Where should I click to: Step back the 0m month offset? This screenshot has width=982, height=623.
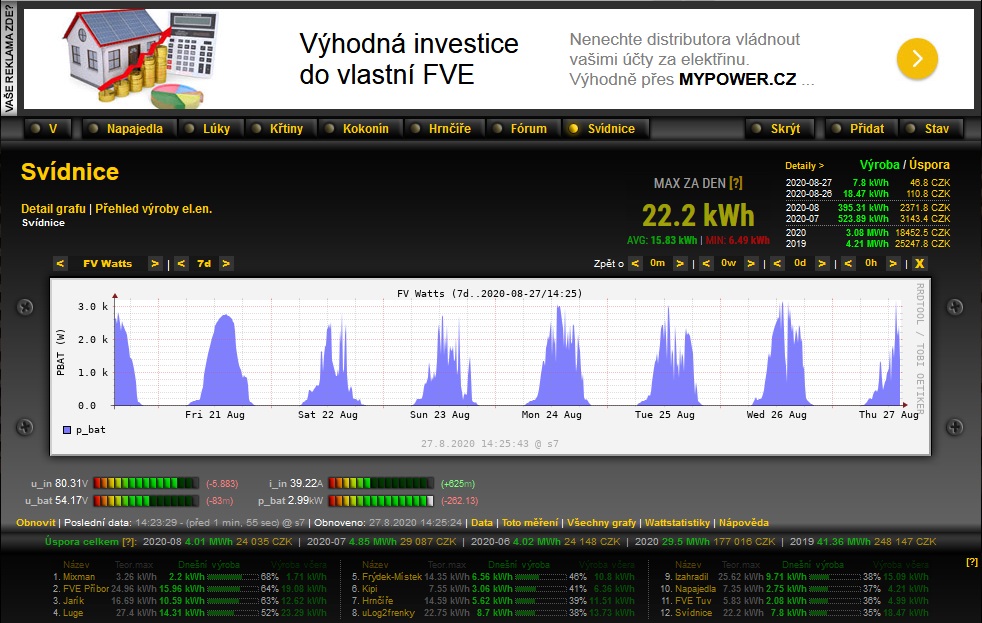pyautogui.click(x=635, y=264)
